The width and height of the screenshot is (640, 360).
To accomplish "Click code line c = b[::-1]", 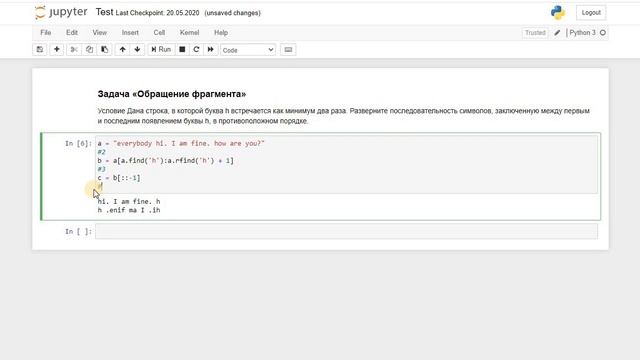I will pos(119,178).
